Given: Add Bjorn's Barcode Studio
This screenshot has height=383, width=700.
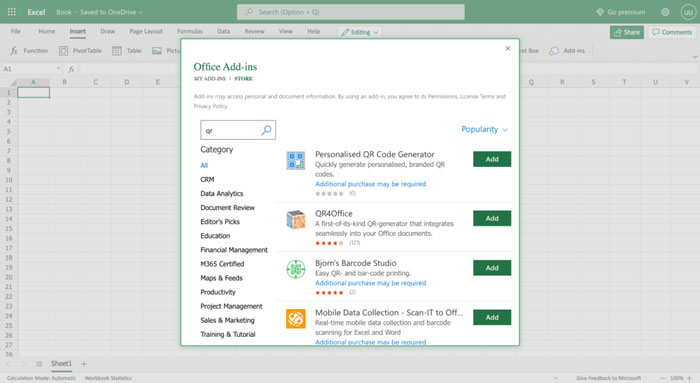Looking at the screenshot, I should tap(492, 268).
